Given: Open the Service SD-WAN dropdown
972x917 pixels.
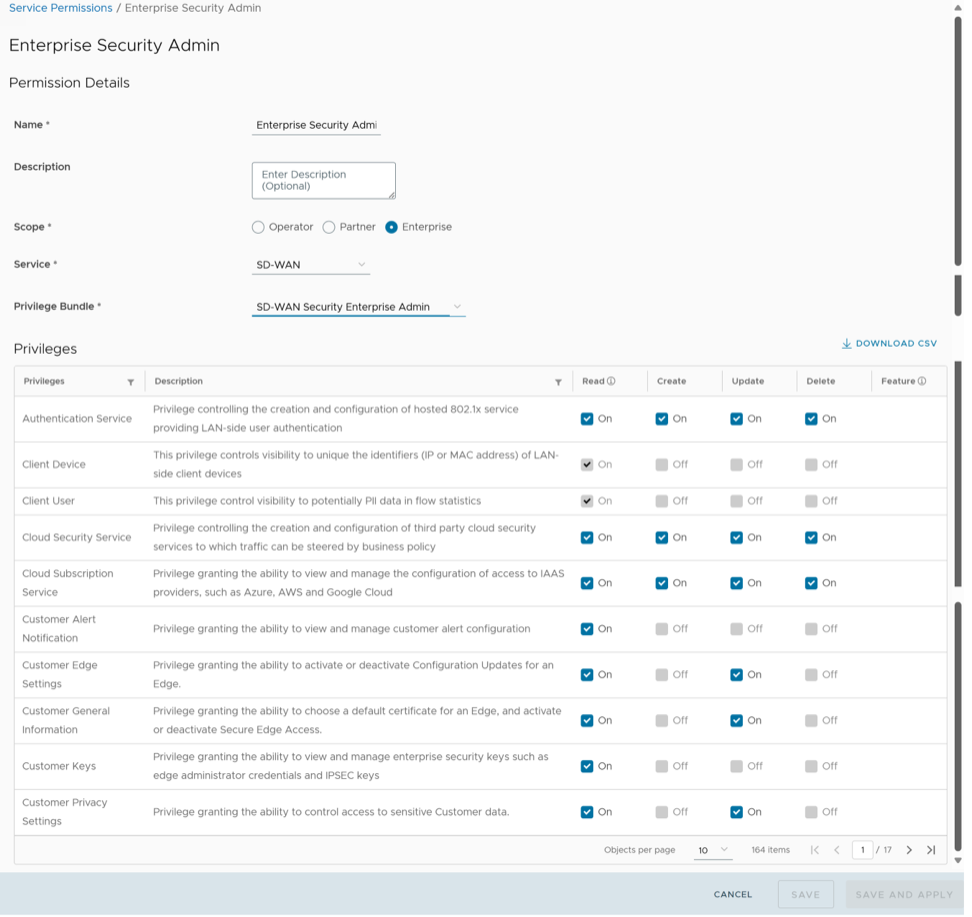Looking at the screenshot, I should 311,265.
